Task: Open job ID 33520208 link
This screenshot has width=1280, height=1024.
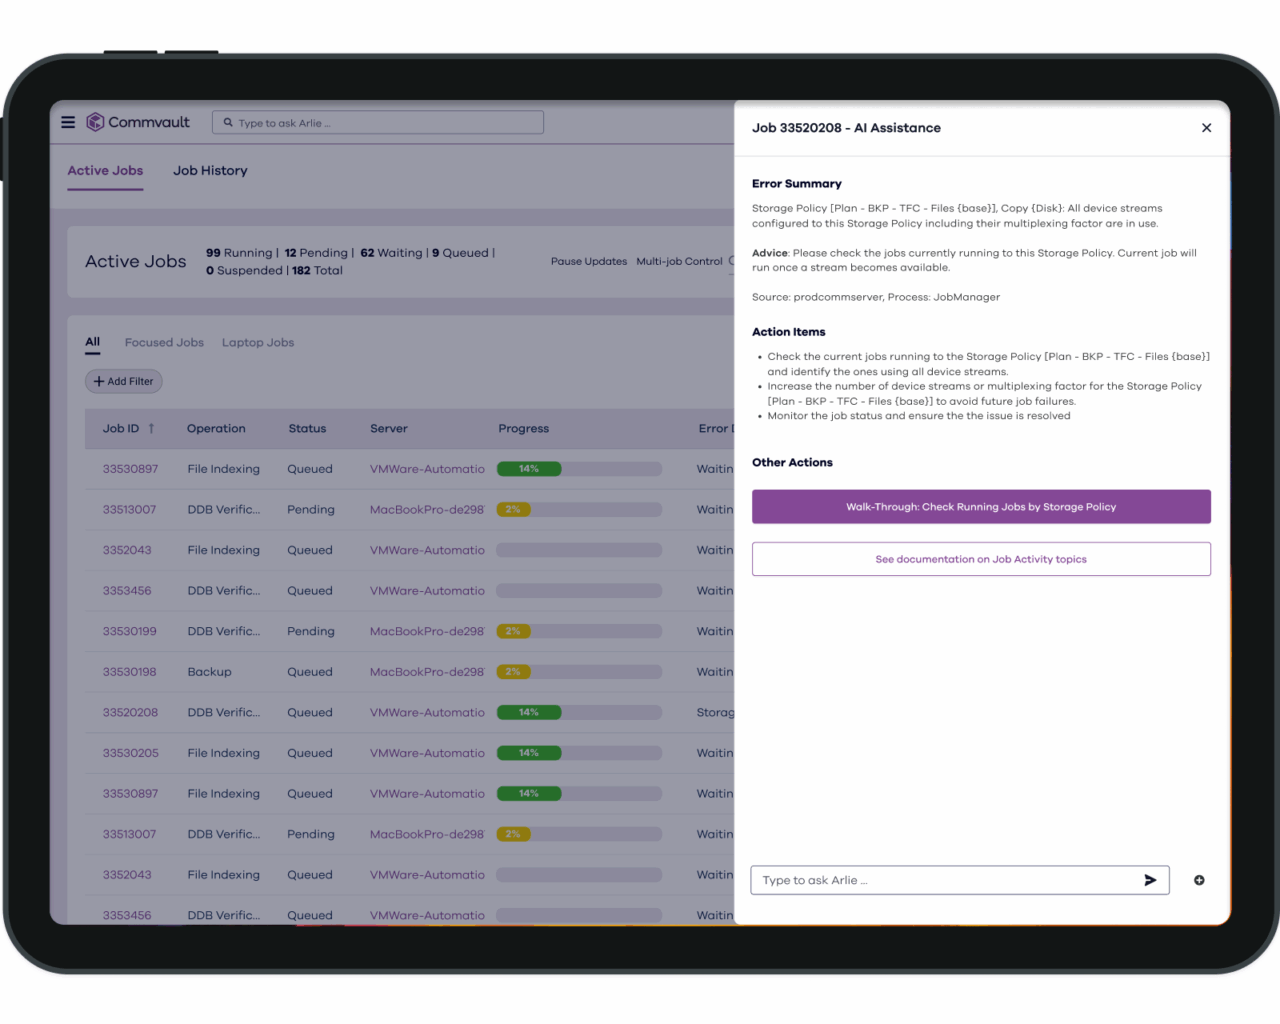Action: point(130,712)
